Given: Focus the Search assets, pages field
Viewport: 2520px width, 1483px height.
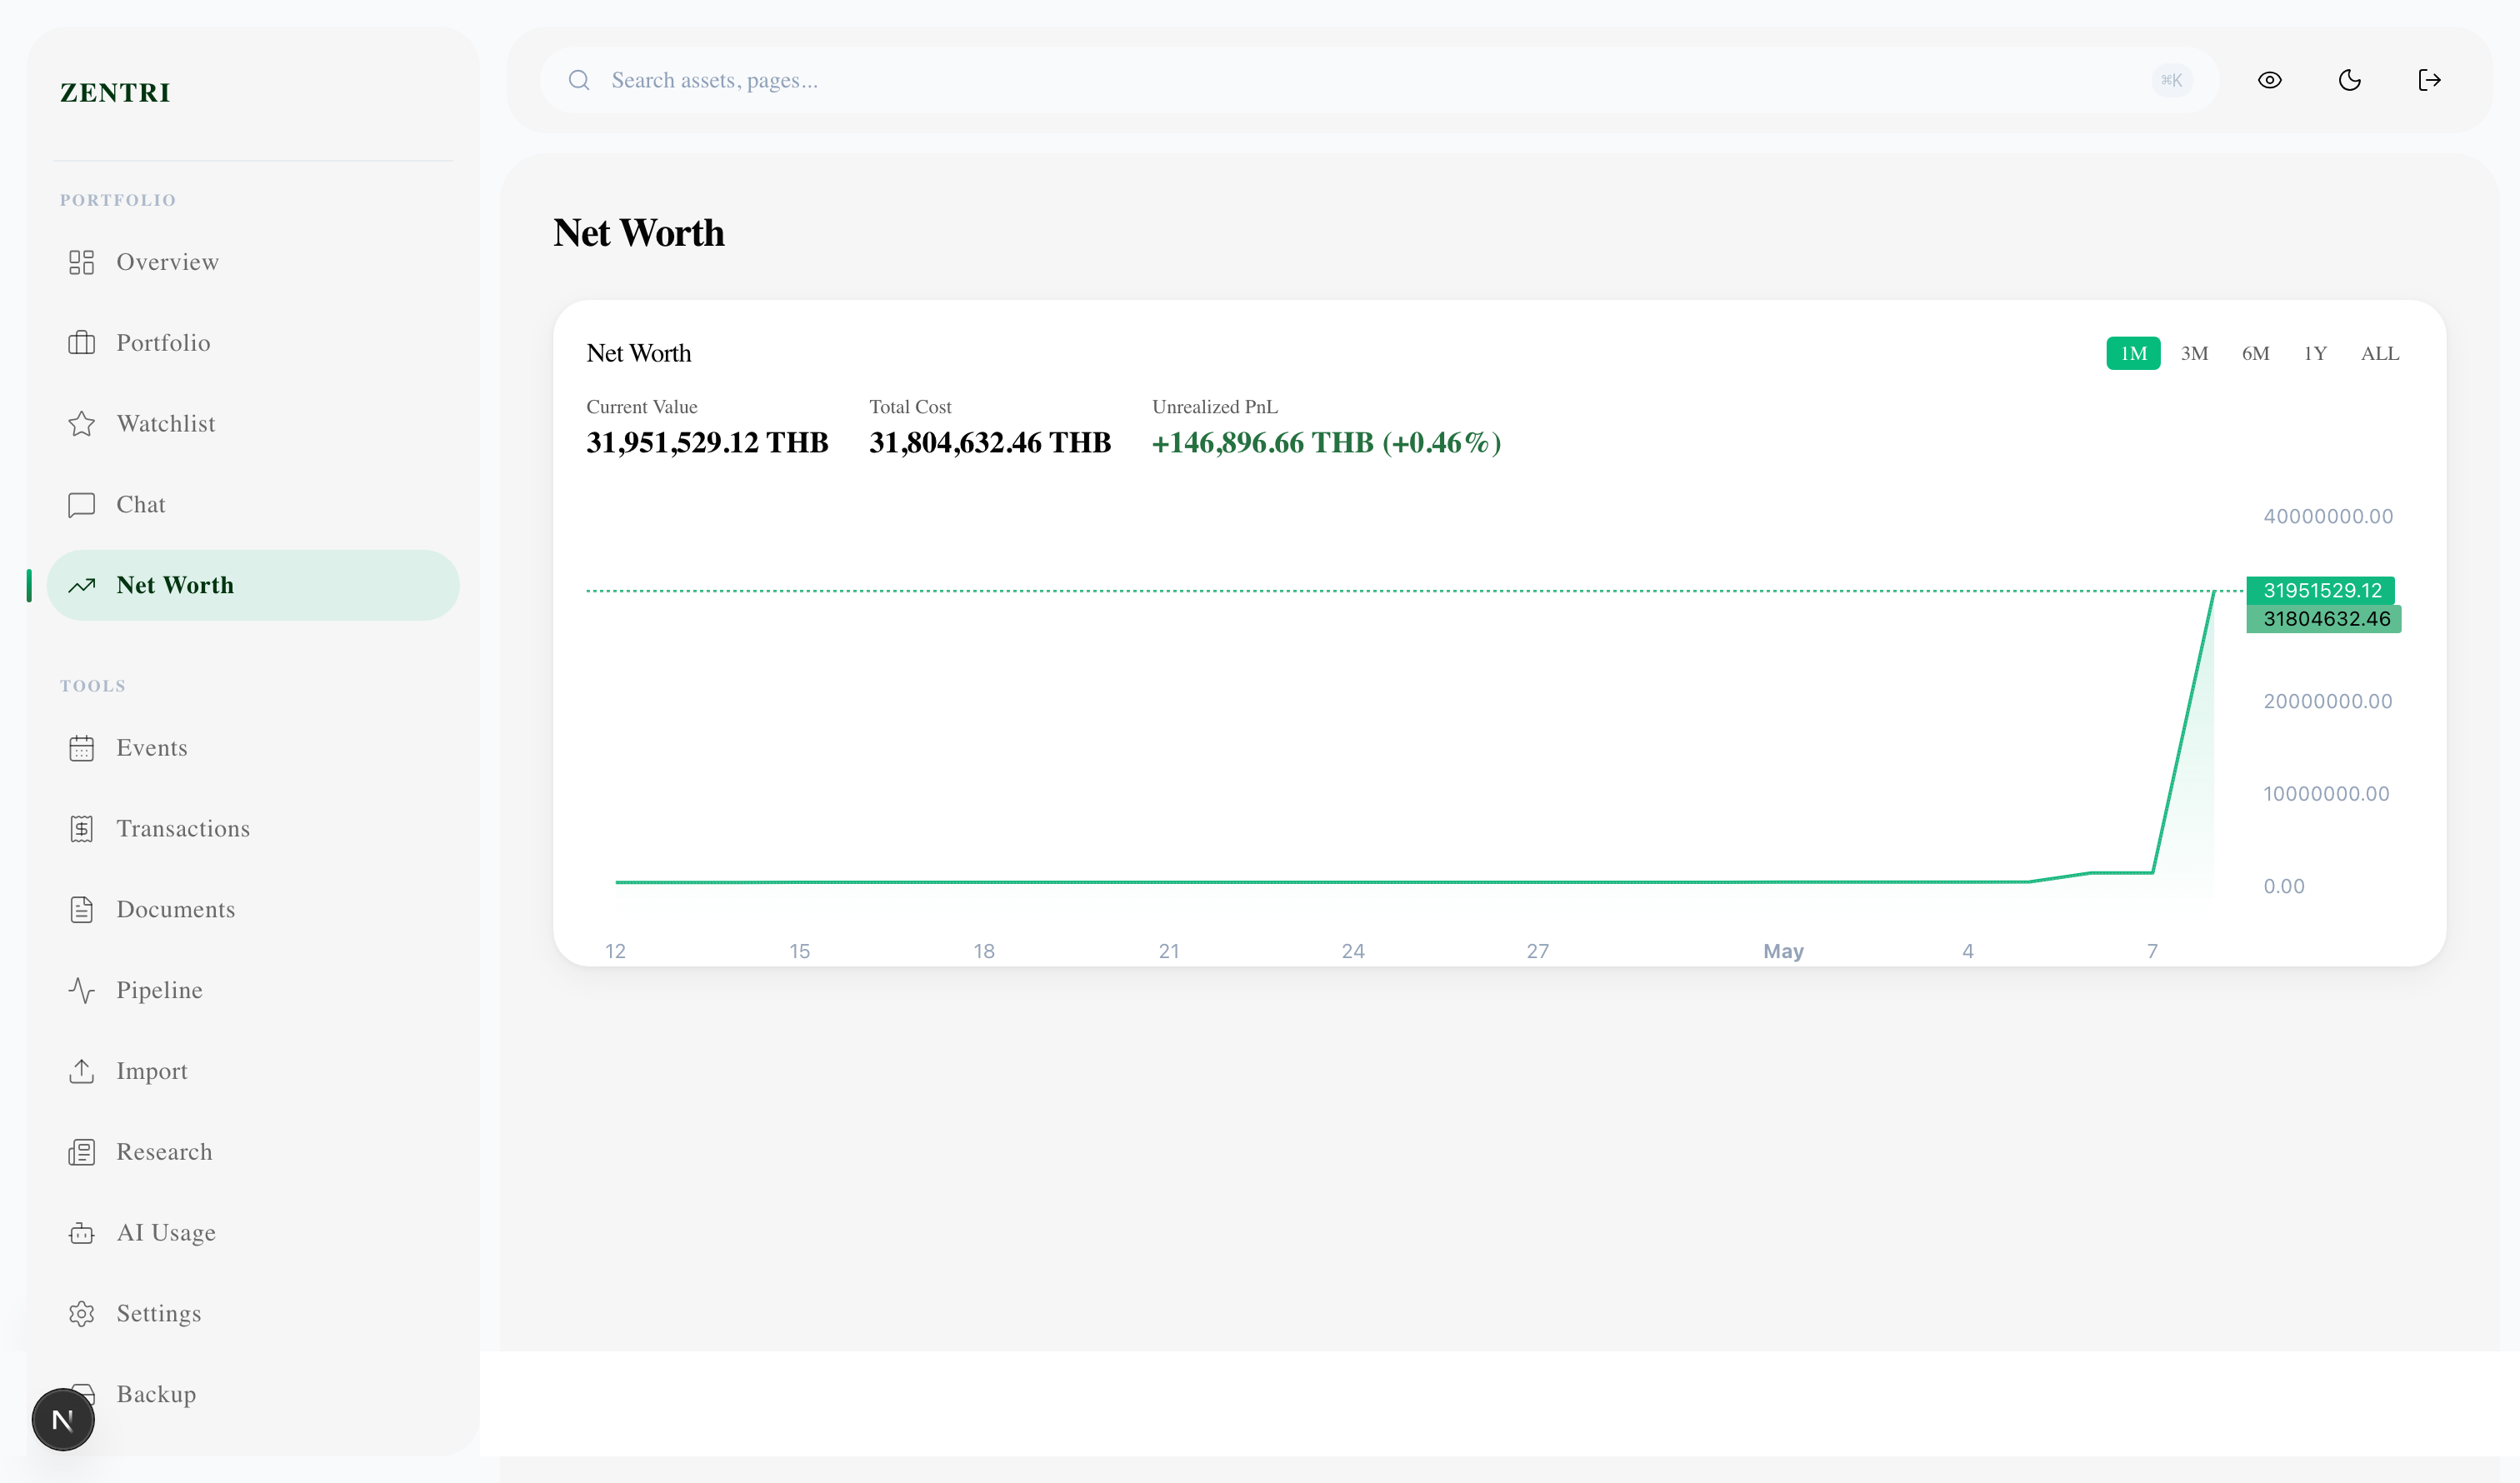Looking at the screenshot, I should coord(1379,80).
